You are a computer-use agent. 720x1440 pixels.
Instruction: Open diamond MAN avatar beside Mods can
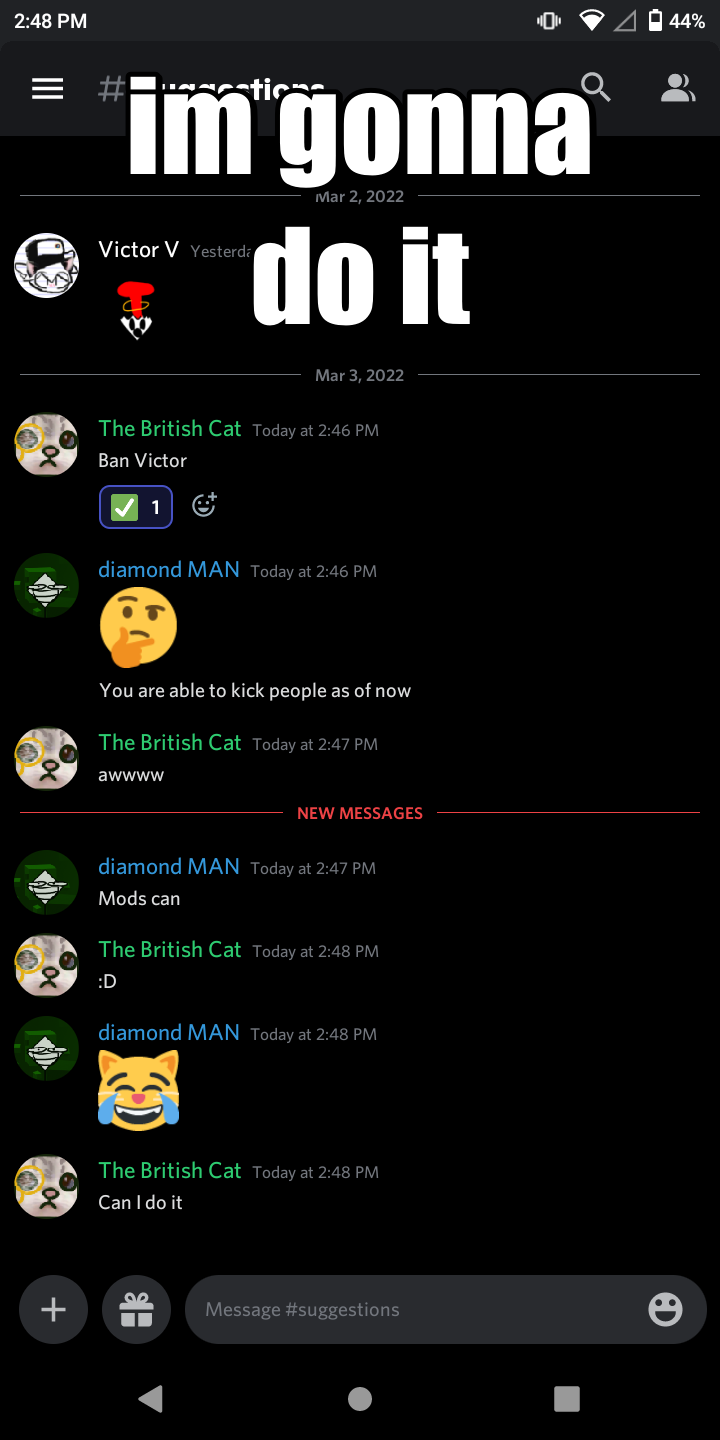click(46, 882)
